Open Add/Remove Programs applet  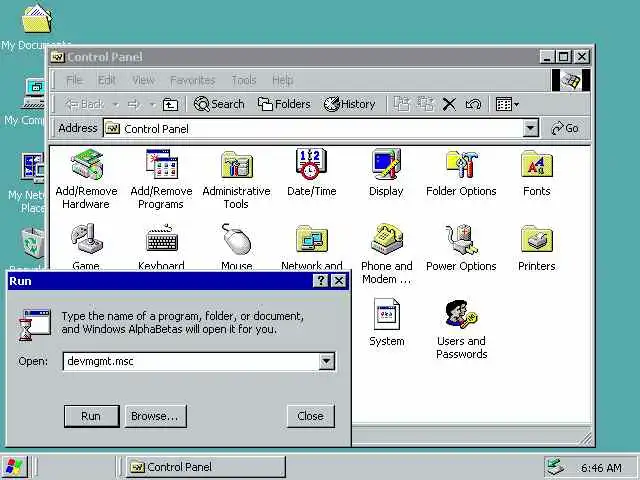pos(161,180)
